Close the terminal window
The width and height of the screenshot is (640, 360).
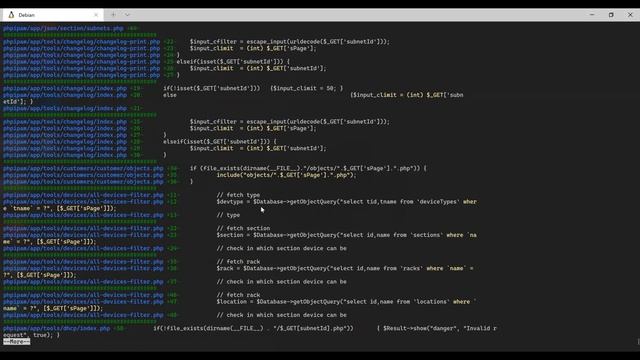630,15
